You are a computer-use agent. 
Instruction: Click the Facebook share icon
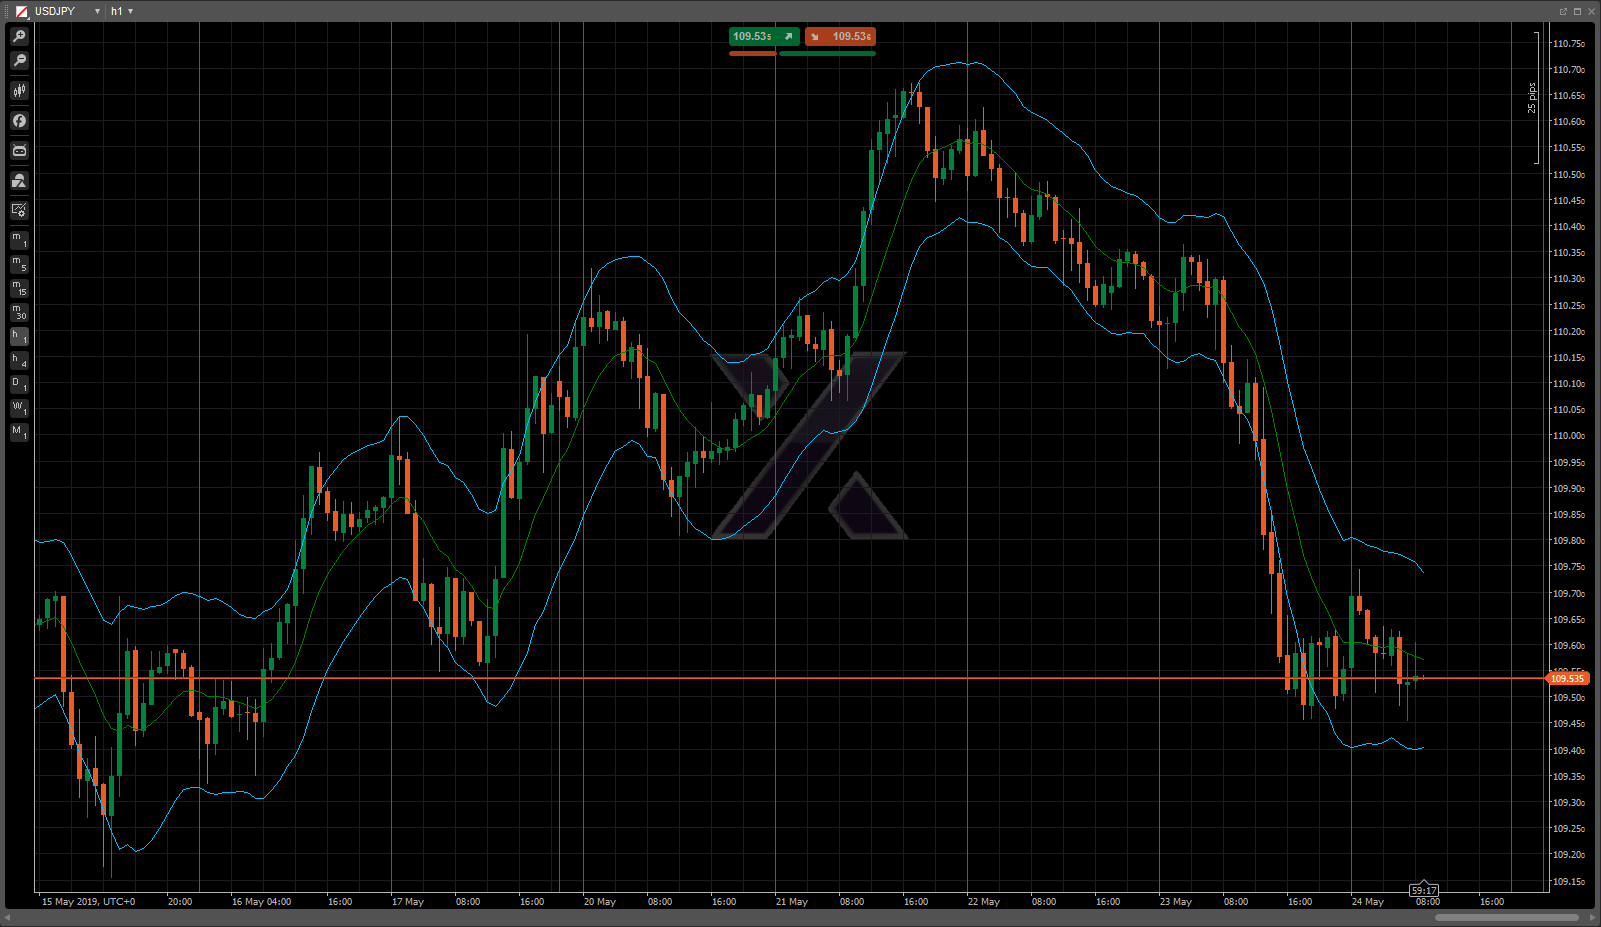click(x=19, y=121)
